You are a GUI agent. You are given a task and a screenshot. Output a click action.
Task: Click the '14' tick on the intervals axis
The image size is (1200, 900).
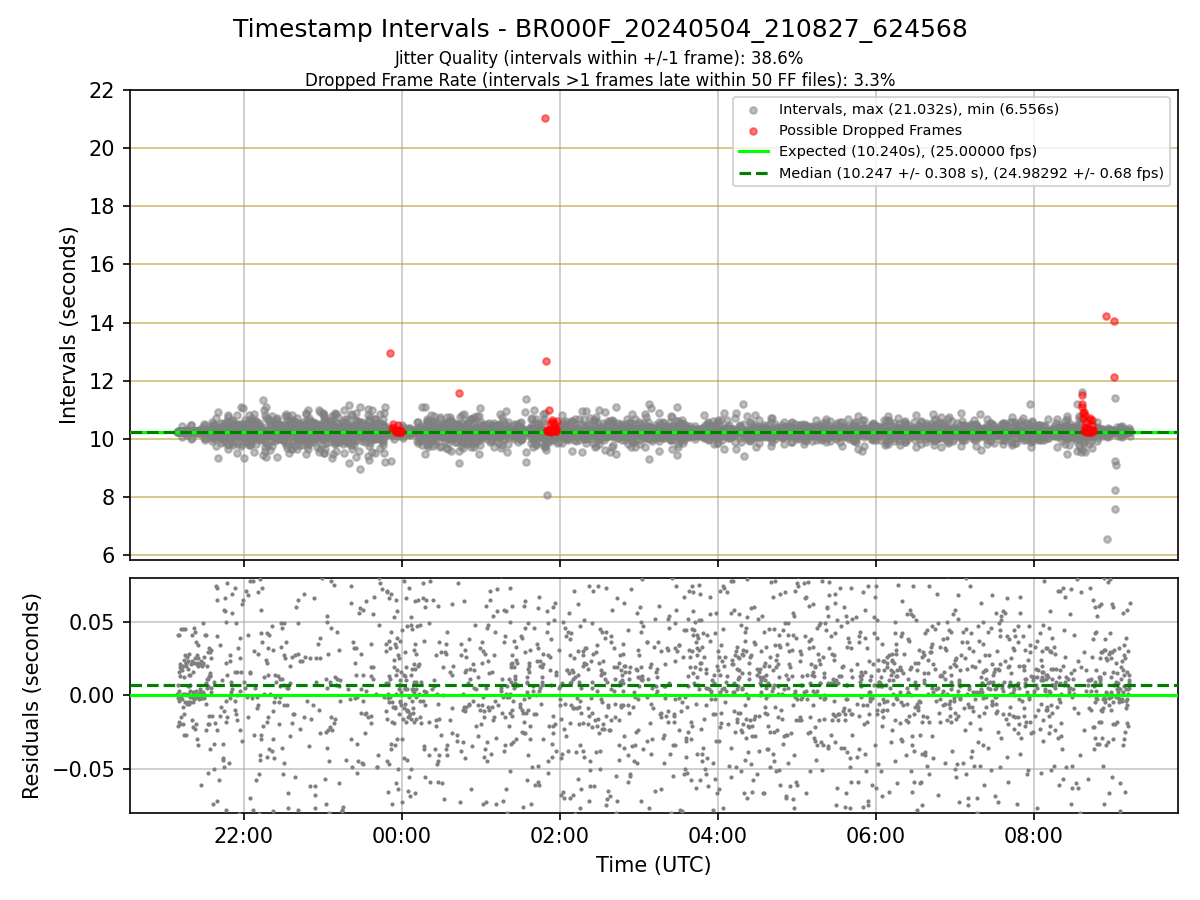[102, 323]
